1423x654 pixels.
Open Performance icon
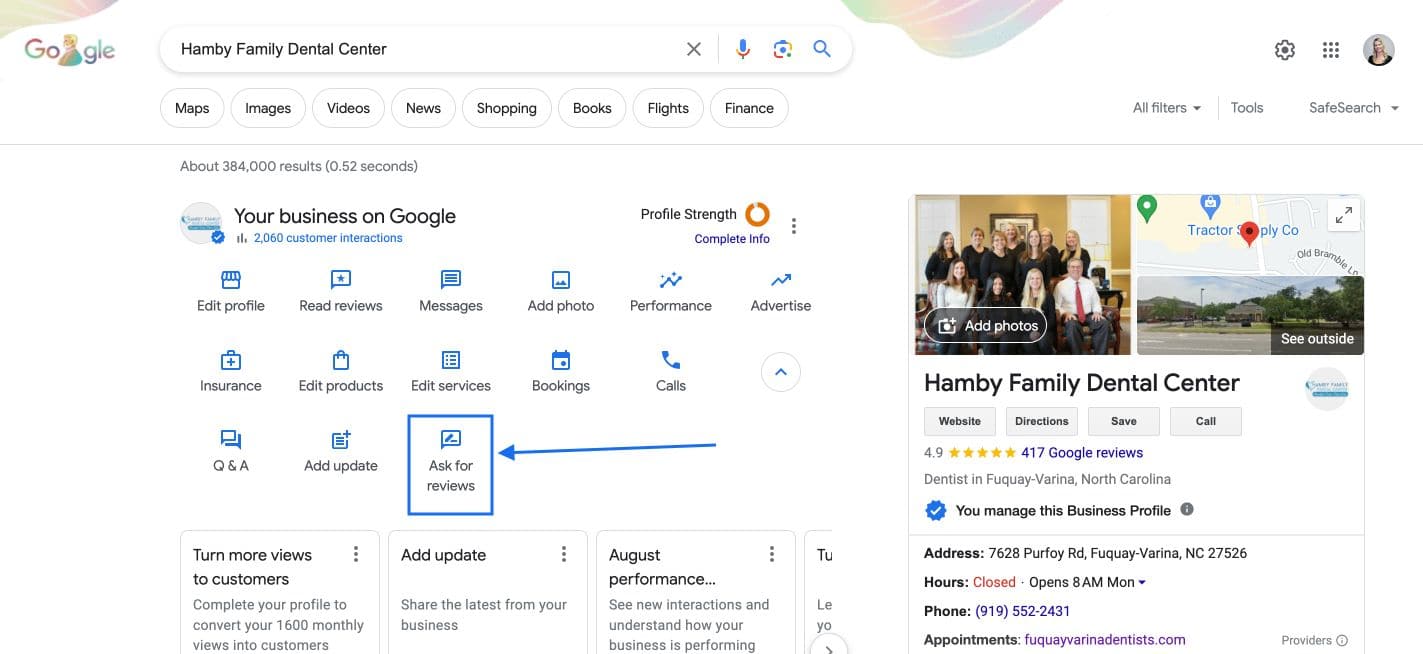click(x=671, y=280)
